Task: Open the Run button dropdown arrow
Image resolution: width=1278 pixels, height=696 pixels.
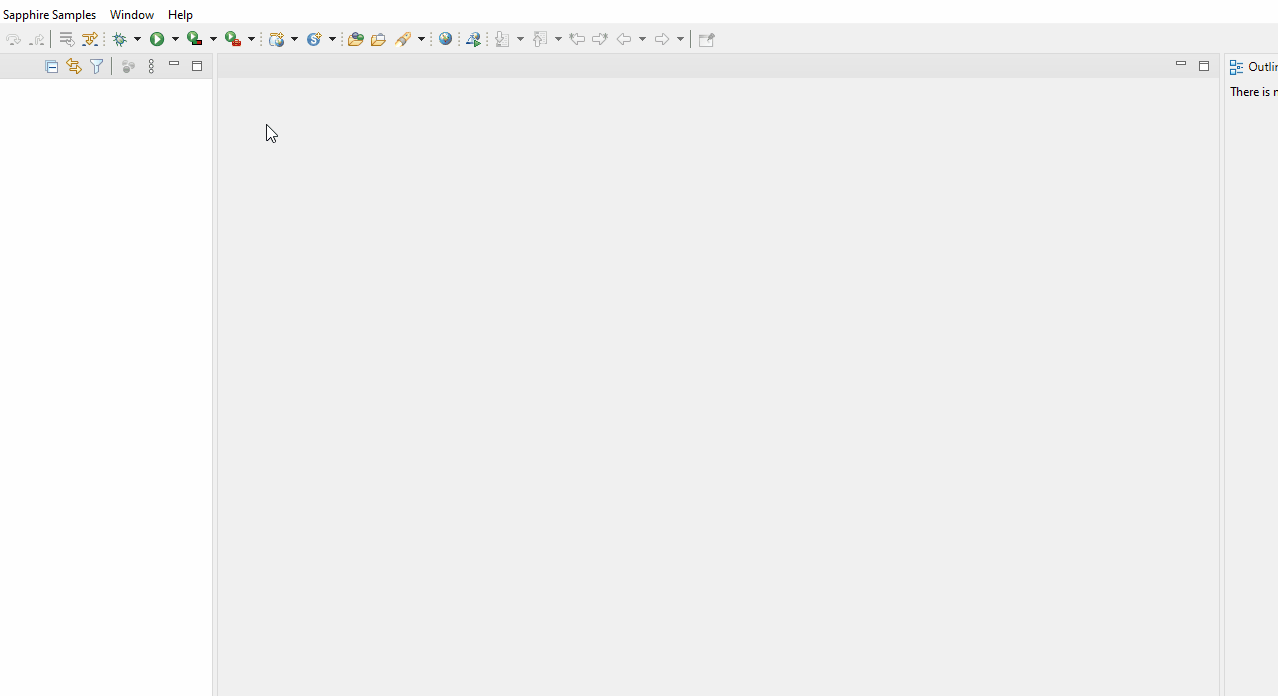Action: click(175, 38)
